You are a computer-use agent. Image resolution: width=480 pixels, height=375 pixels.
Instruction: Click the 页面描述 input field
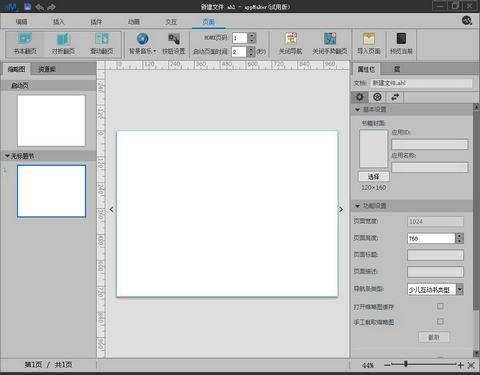[x=435, y=272]
